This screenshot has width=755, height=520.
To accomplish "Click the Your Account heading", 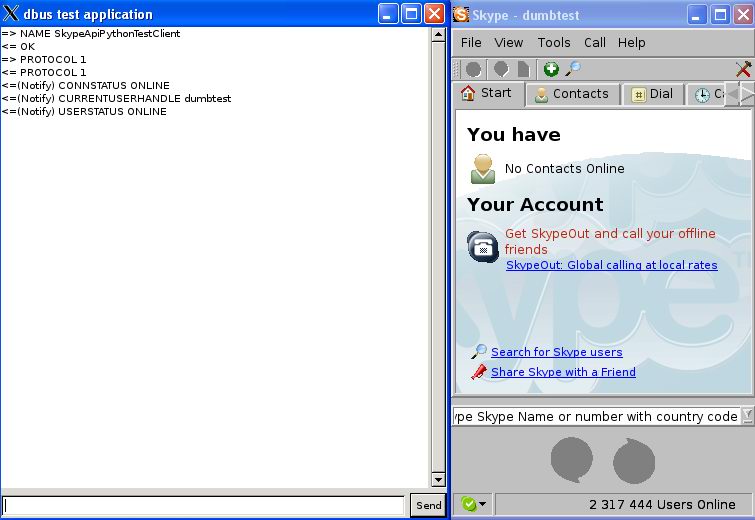I will pos(535,204).
